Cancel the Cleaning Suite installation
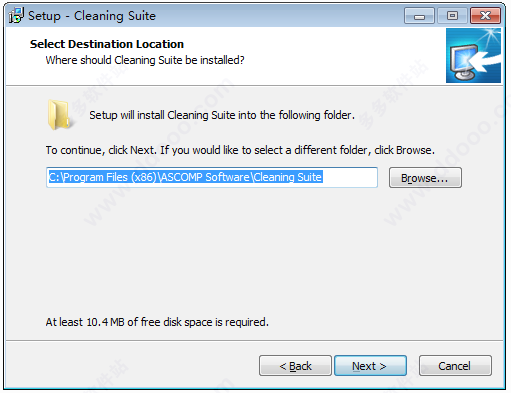 (455, 366)
